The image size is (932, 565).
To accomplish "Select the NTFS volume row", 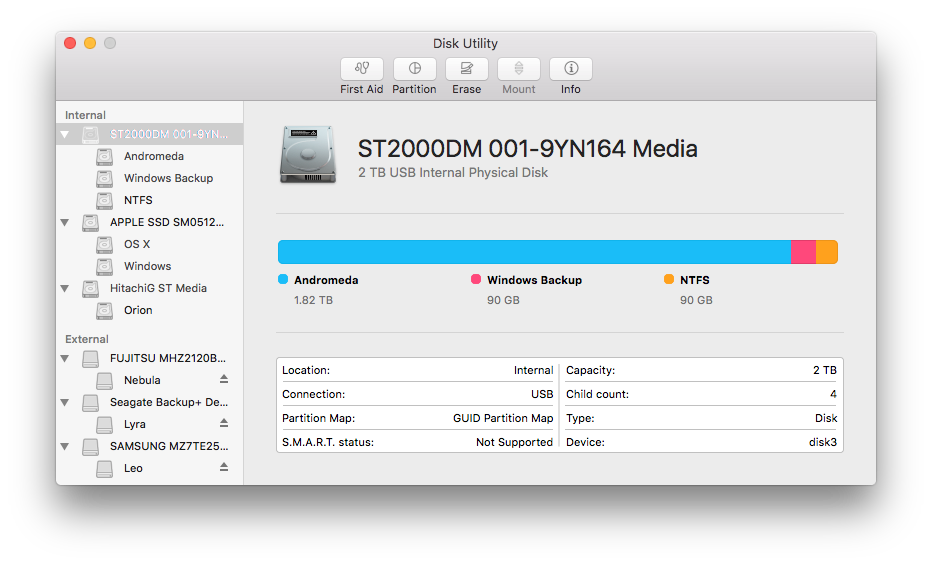I will 150,200.
